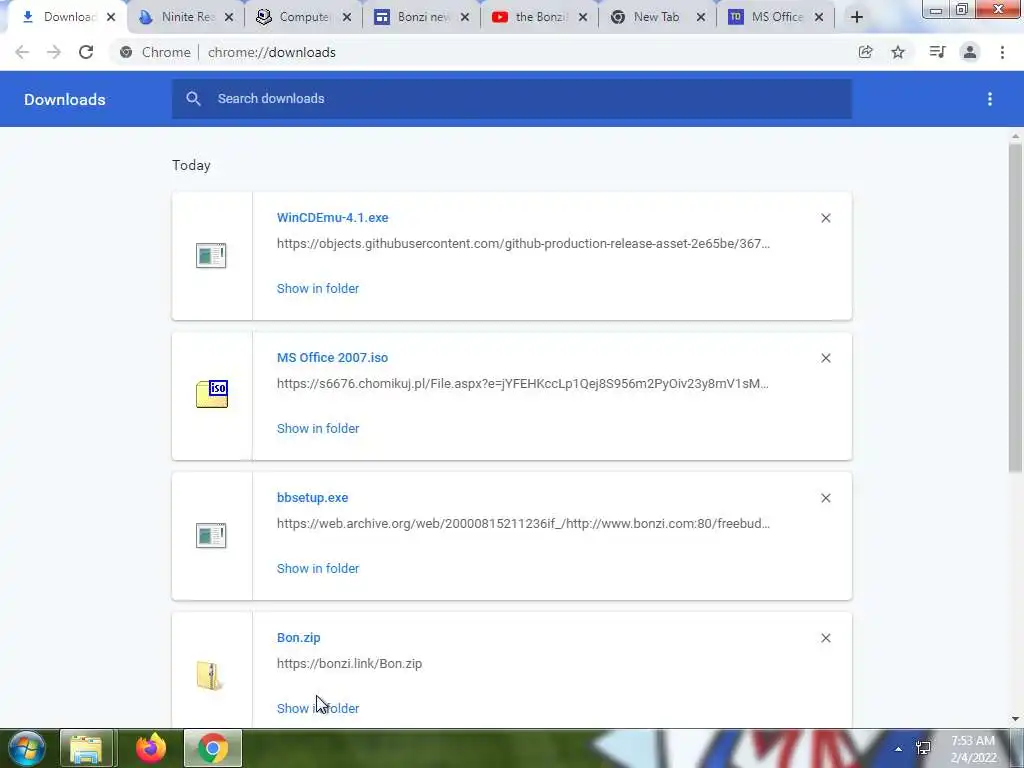Close the Ninite tab

229,18
